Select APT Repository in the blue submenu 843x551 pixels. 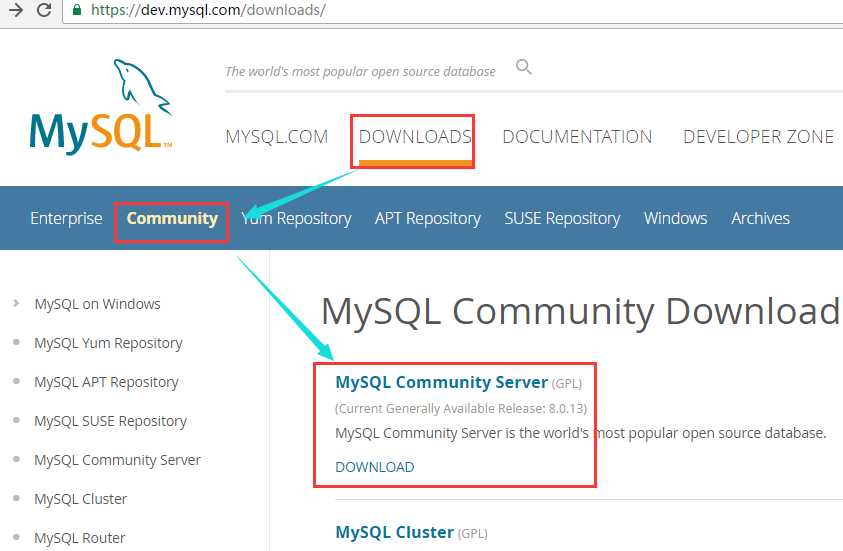pyautogui.click(x=428, y=218)
